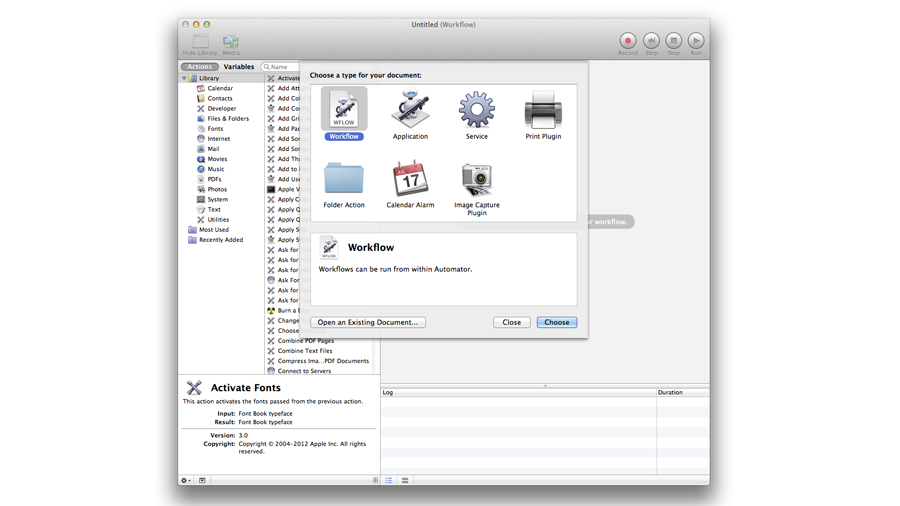Switch to the Actions tab
This screenshot has width=900, height=506.
click(200, 67)
